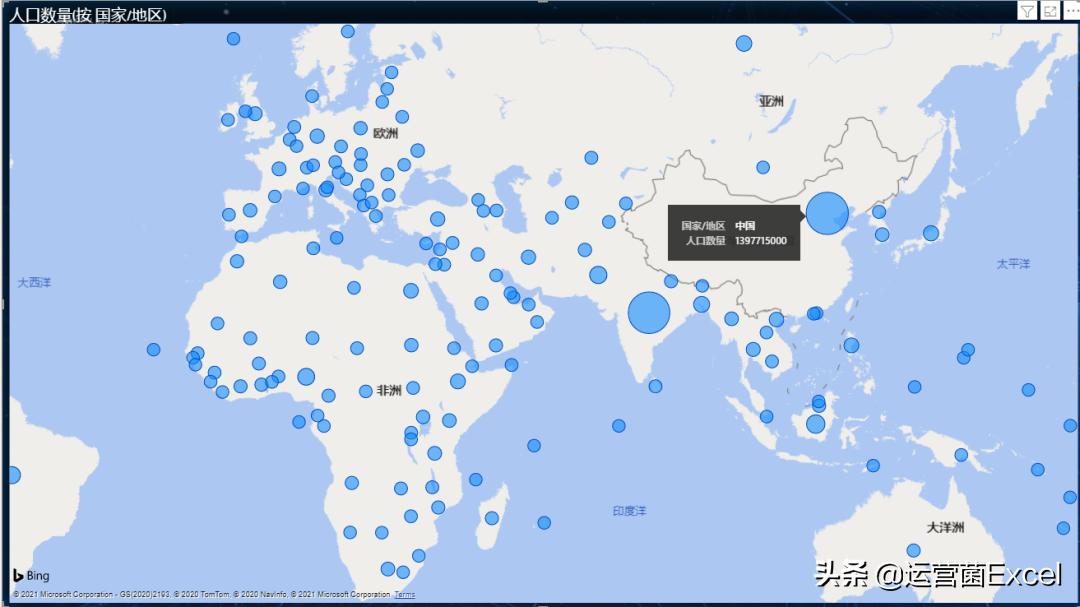
Task: Select the Mongolia bubble north of China
Action: point(763,167)
